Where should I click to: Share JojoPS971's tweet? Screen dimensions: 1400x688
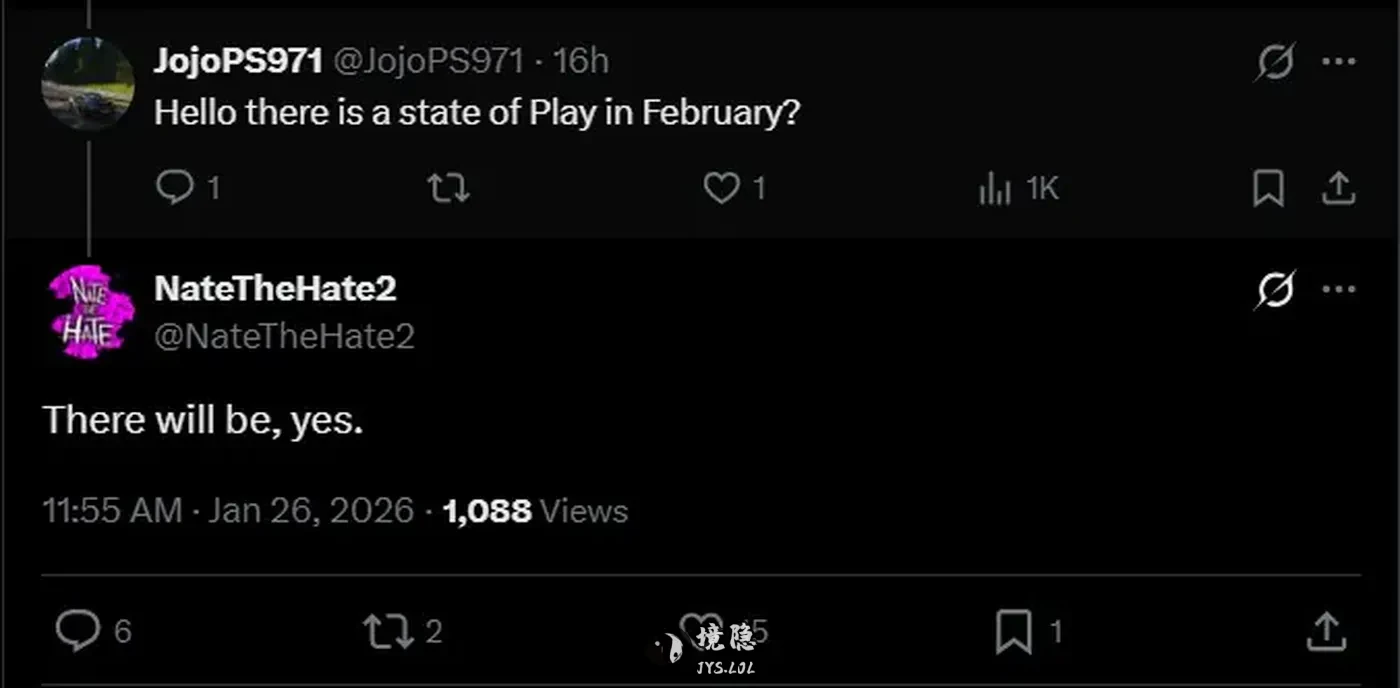point(1338,188)
